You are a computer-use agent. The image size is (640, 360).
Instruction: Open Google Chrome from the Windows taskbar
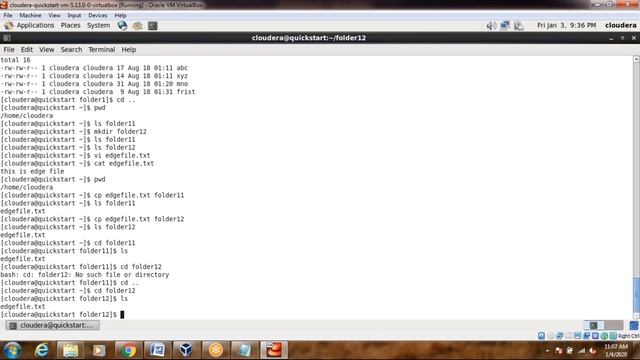click(x=128, y=350)
